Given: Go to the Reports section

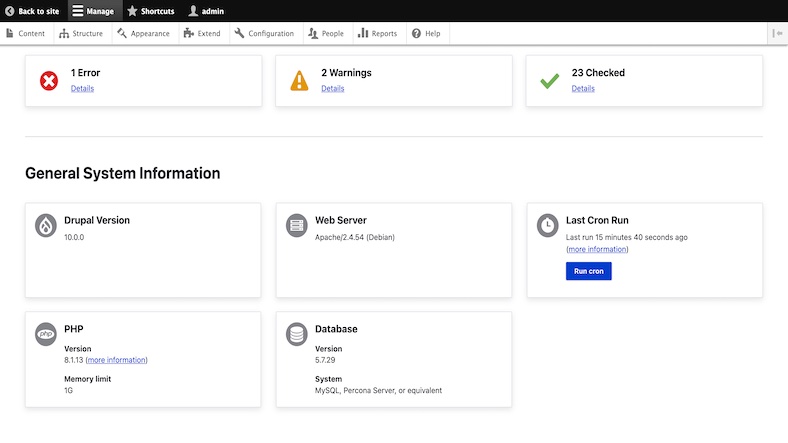Looking at the screenshot, I should (x=377, y=33).
